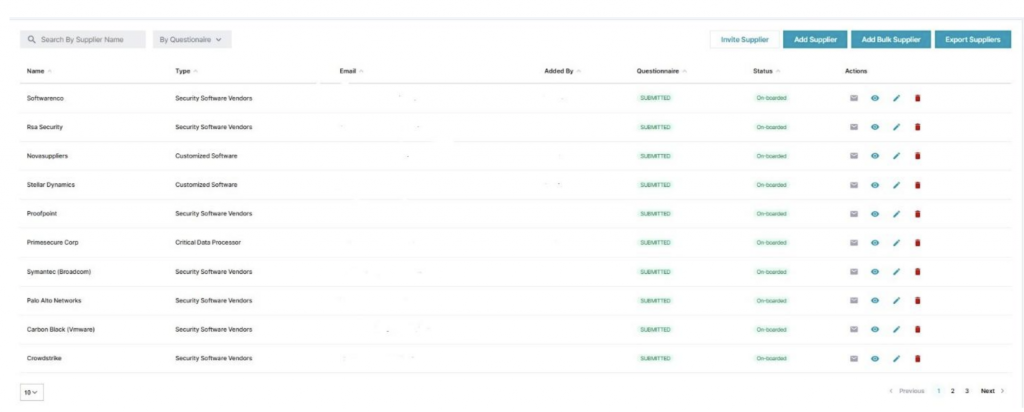Sort table by Type column
The width and height of the screenshot is (1024, 412).
(186, 71)
